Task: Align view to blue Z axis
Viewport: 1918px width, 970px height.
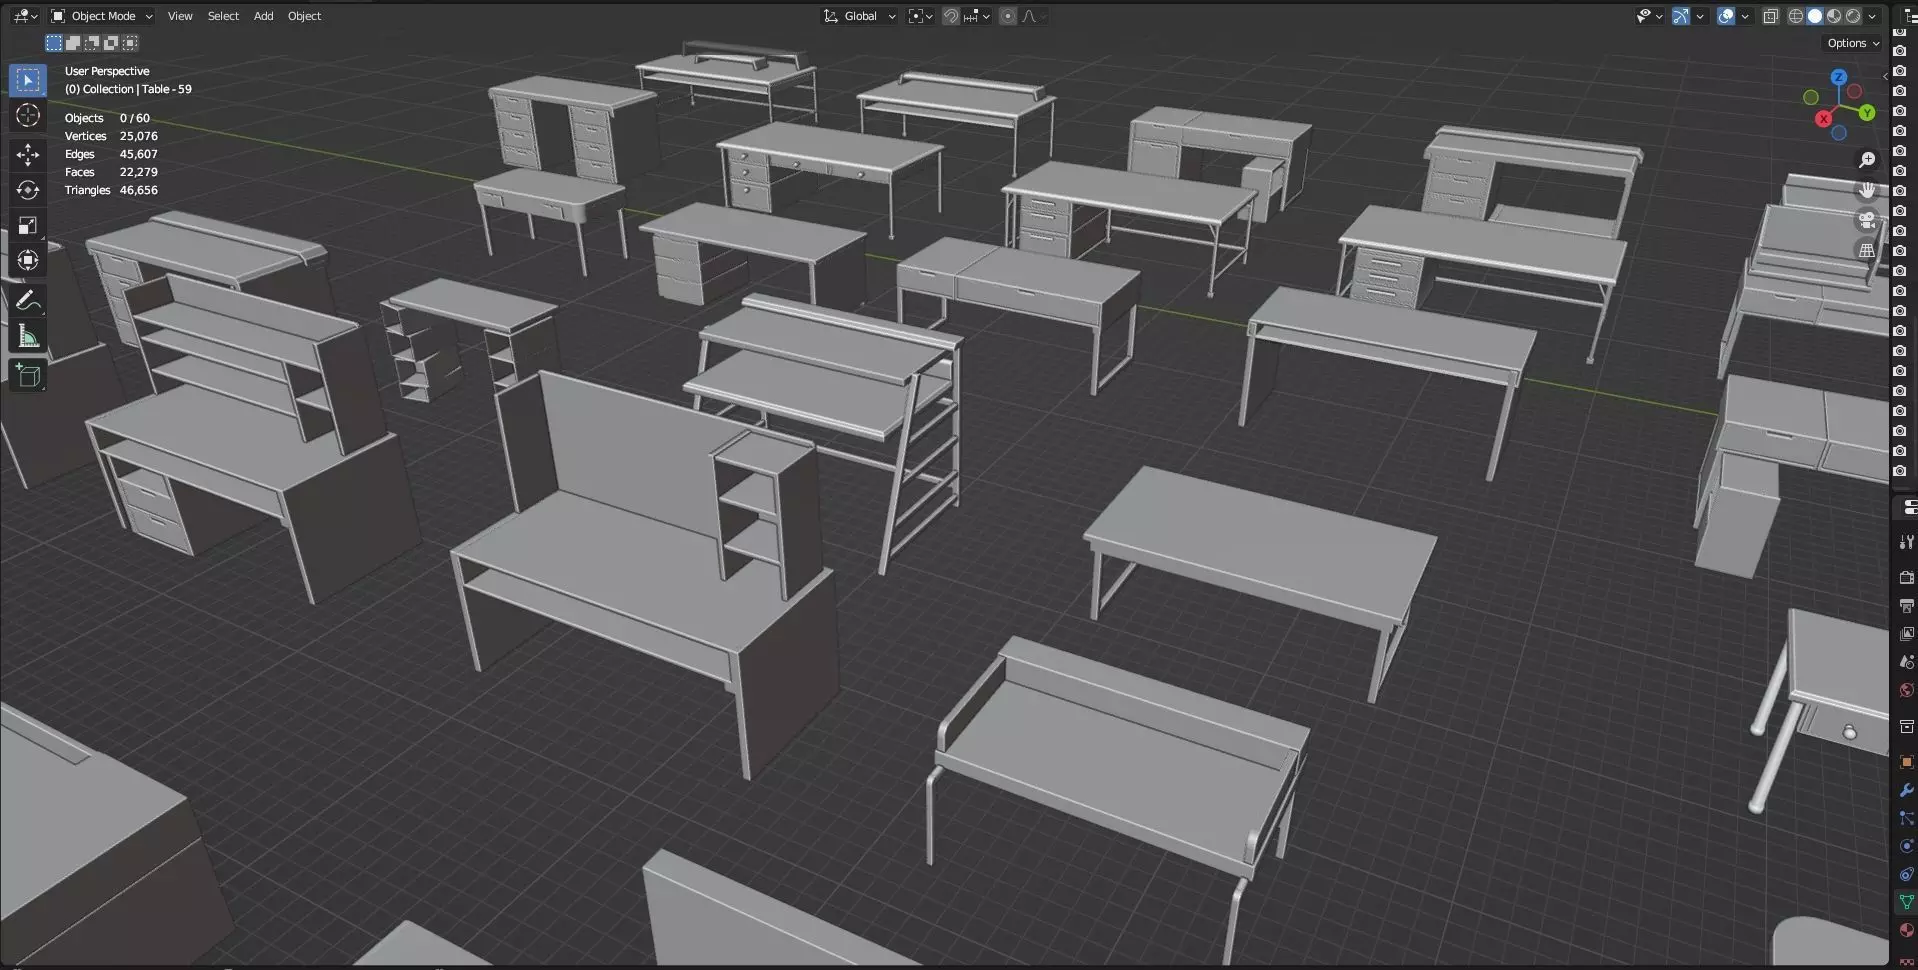Action: tap(1839, 77)
